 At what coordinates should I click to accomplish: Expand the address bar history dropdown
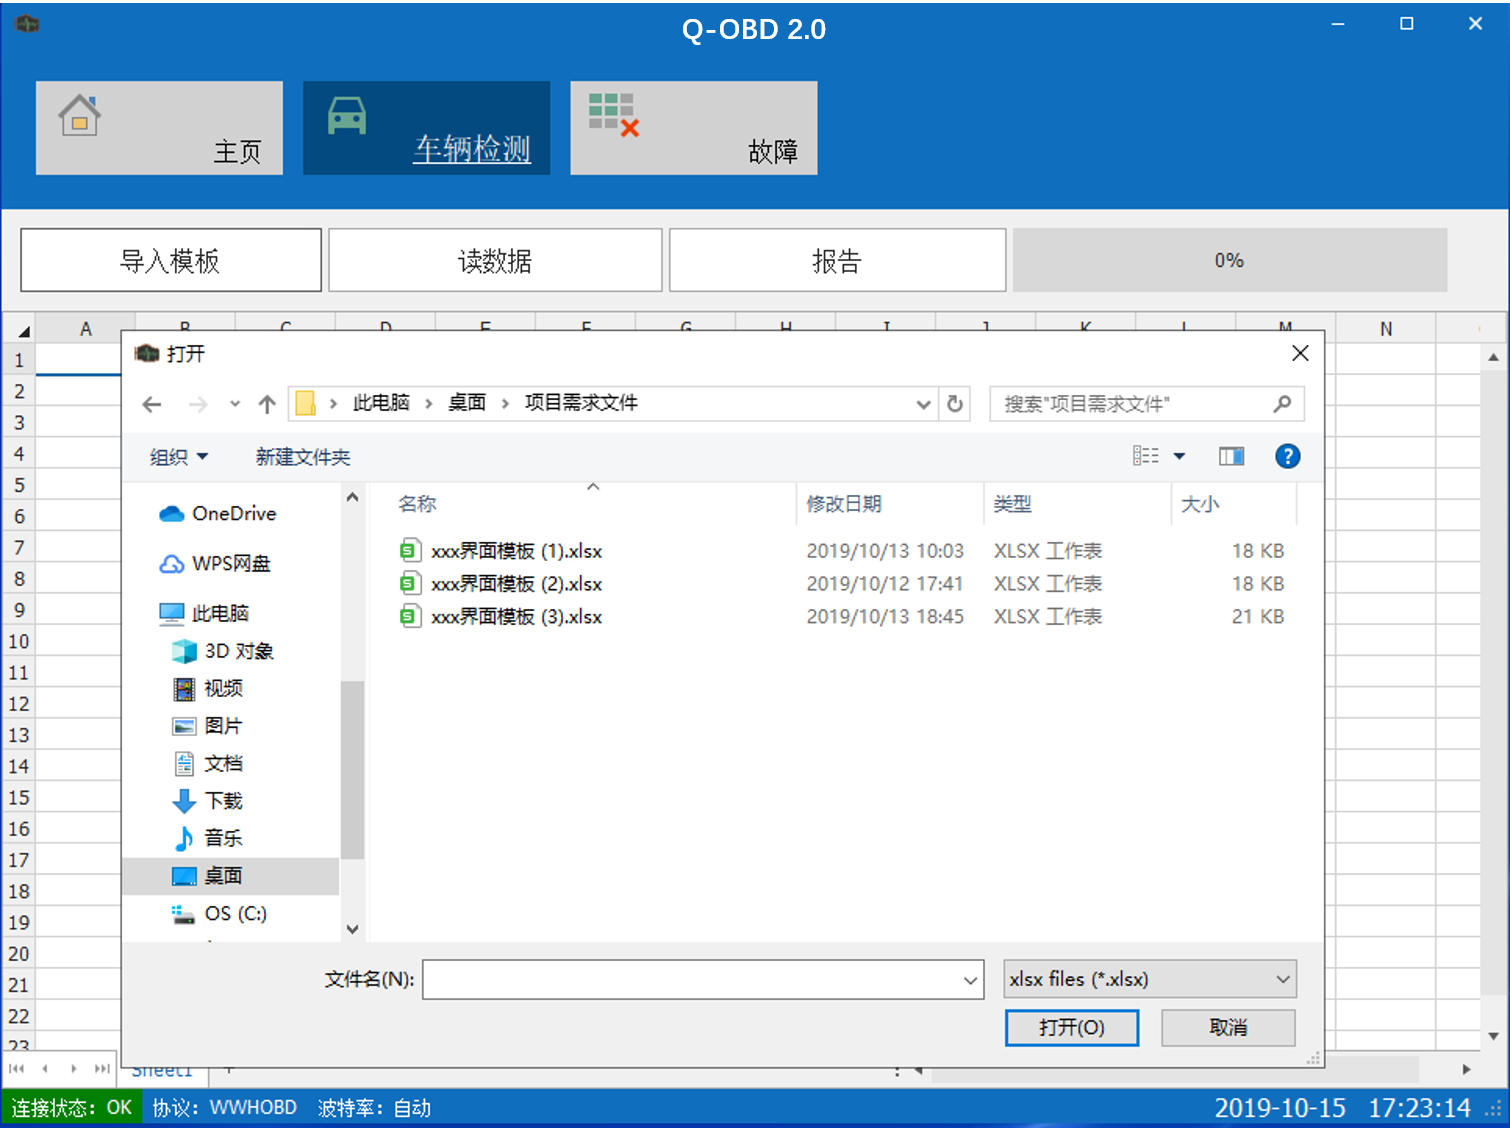[x=923, y=404]
